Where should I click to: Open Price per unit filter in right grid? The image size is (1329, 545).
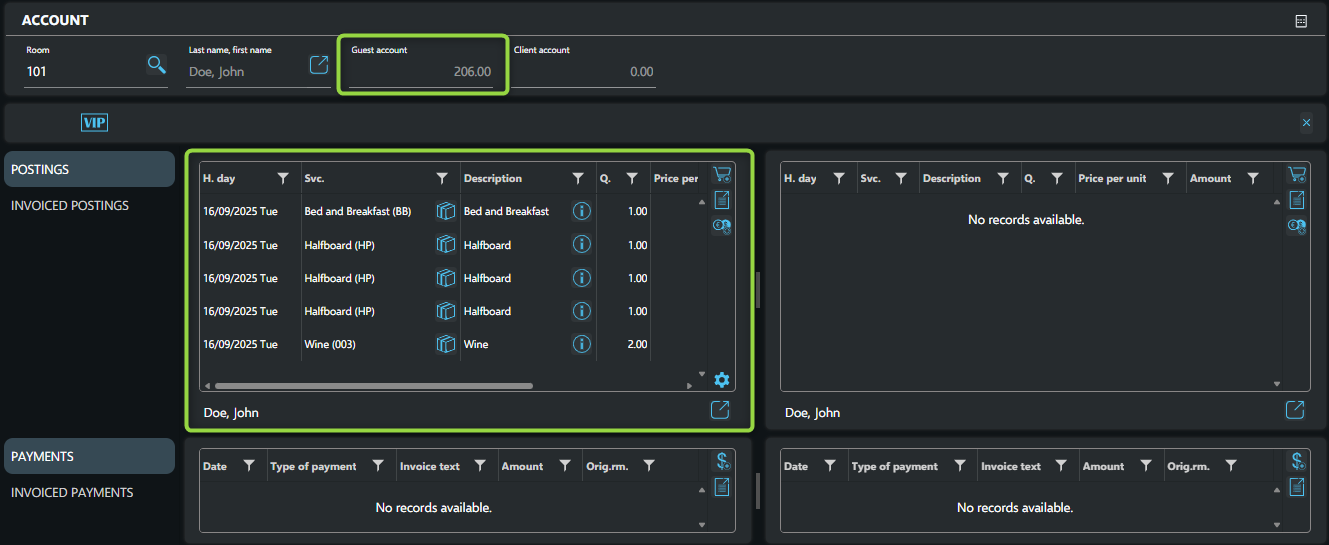pyautogui.click(x=1167, y=179)
